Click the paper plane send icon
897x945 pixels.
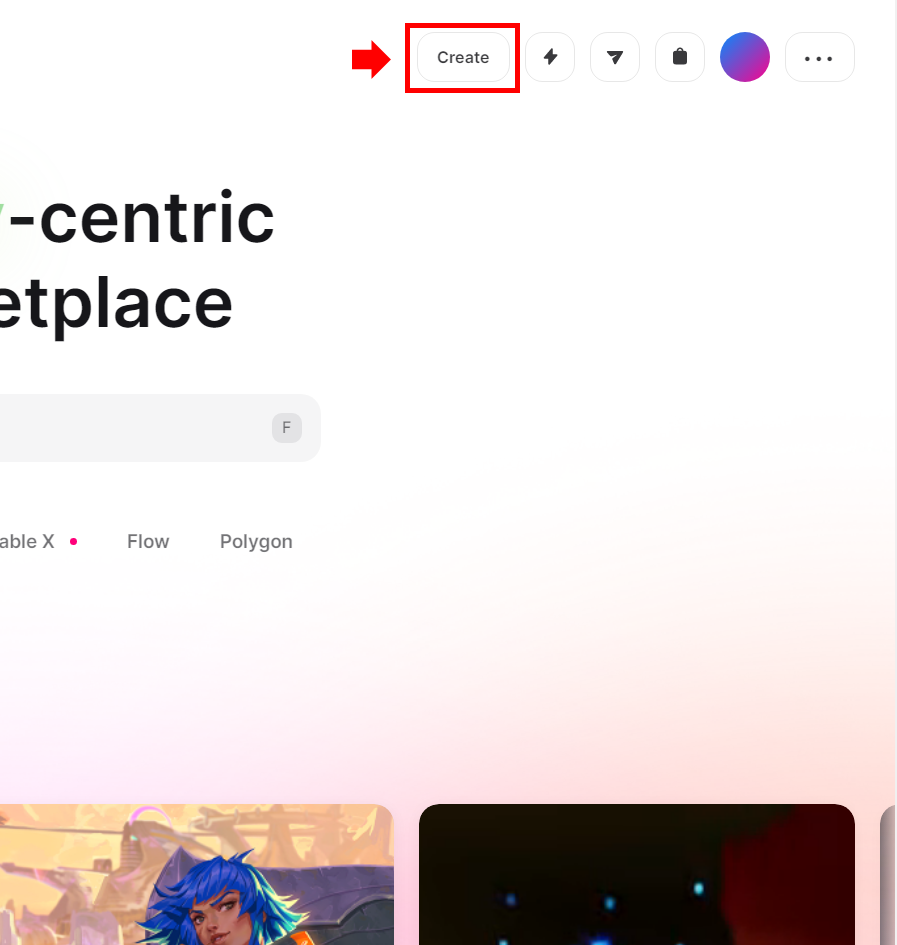click(x=615, y=57)
